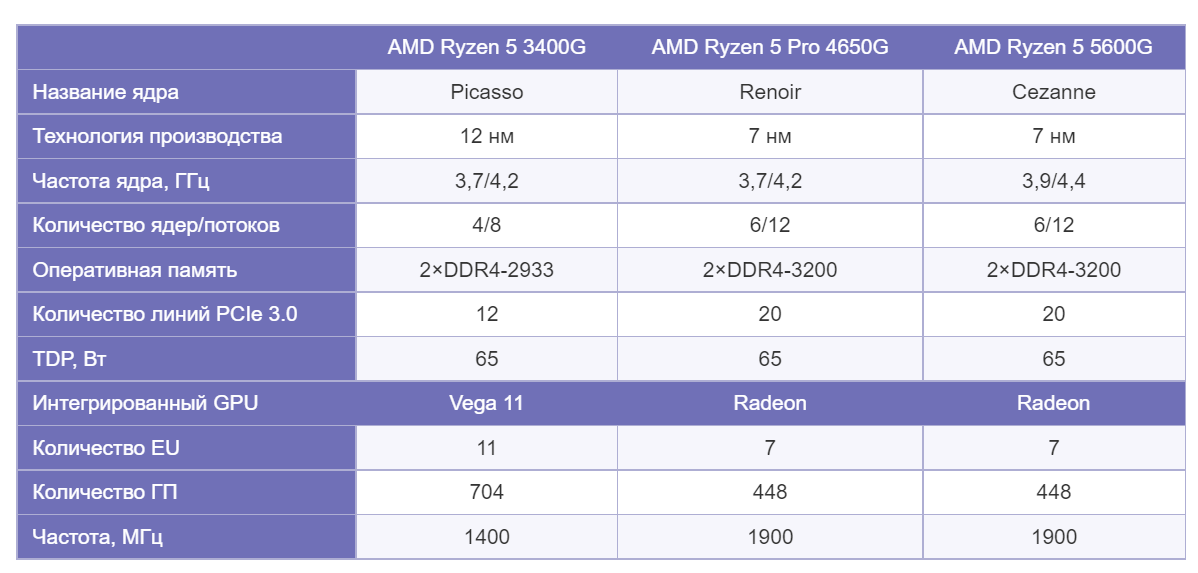This screenshot has height=573, width=1198.
Task: Click the AMD Ryzen 5 3400G column header
Action: (x=486, y=47)
